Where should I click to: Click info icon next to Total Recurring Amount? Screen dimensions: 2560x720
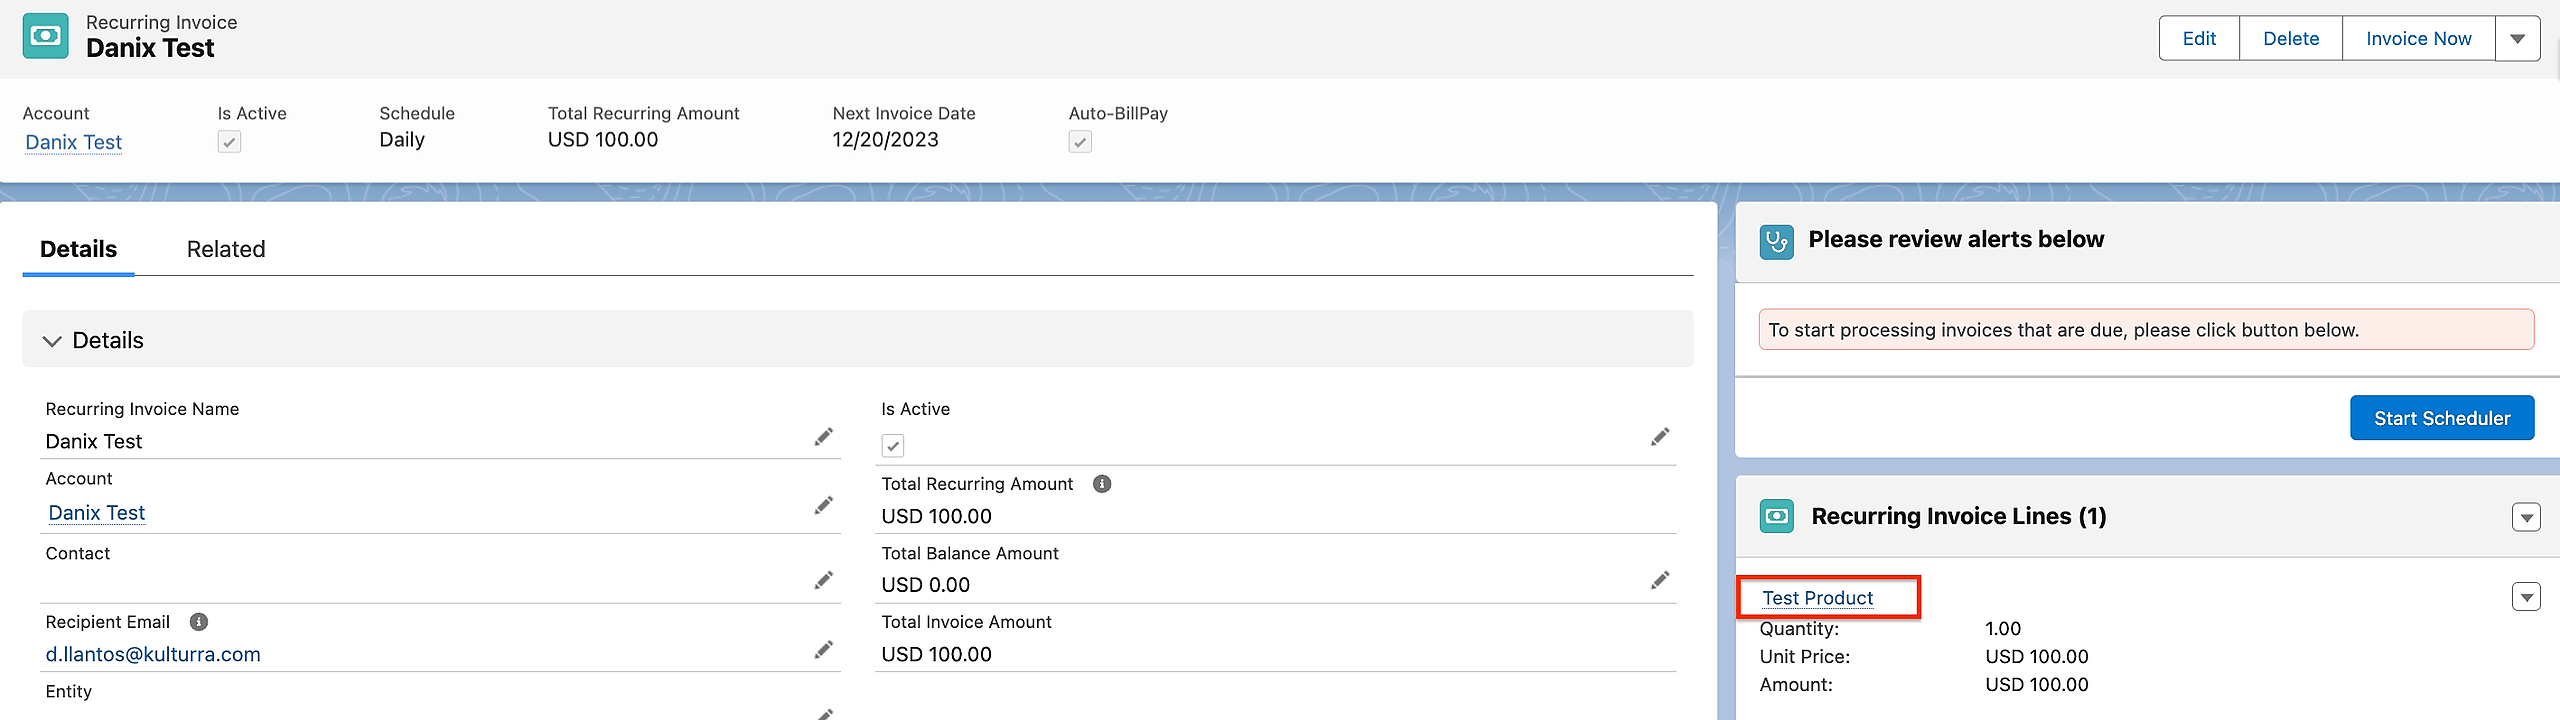pyautogui.click(x=1102, y=484)
